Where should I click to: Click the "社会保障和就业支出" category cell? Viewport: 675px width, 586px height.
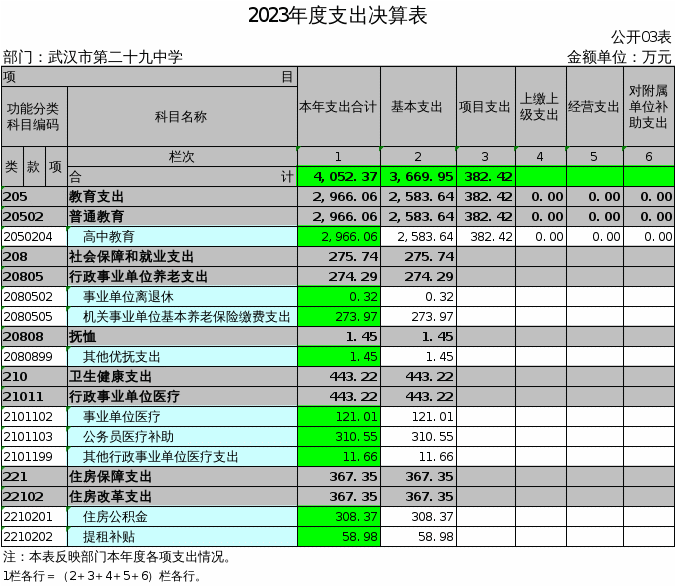click(x=181, y=257)
